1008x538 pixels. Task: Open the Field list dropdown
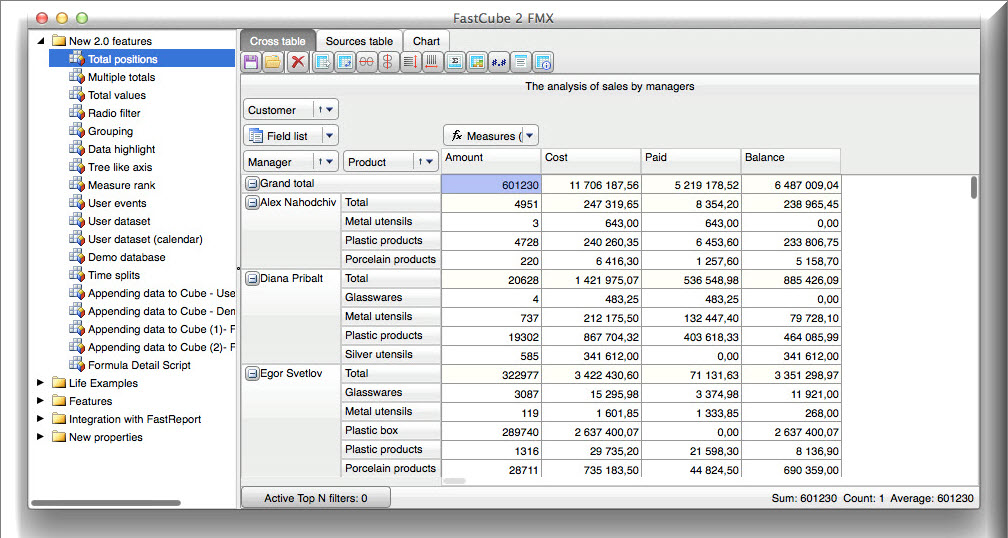[329, 136]
